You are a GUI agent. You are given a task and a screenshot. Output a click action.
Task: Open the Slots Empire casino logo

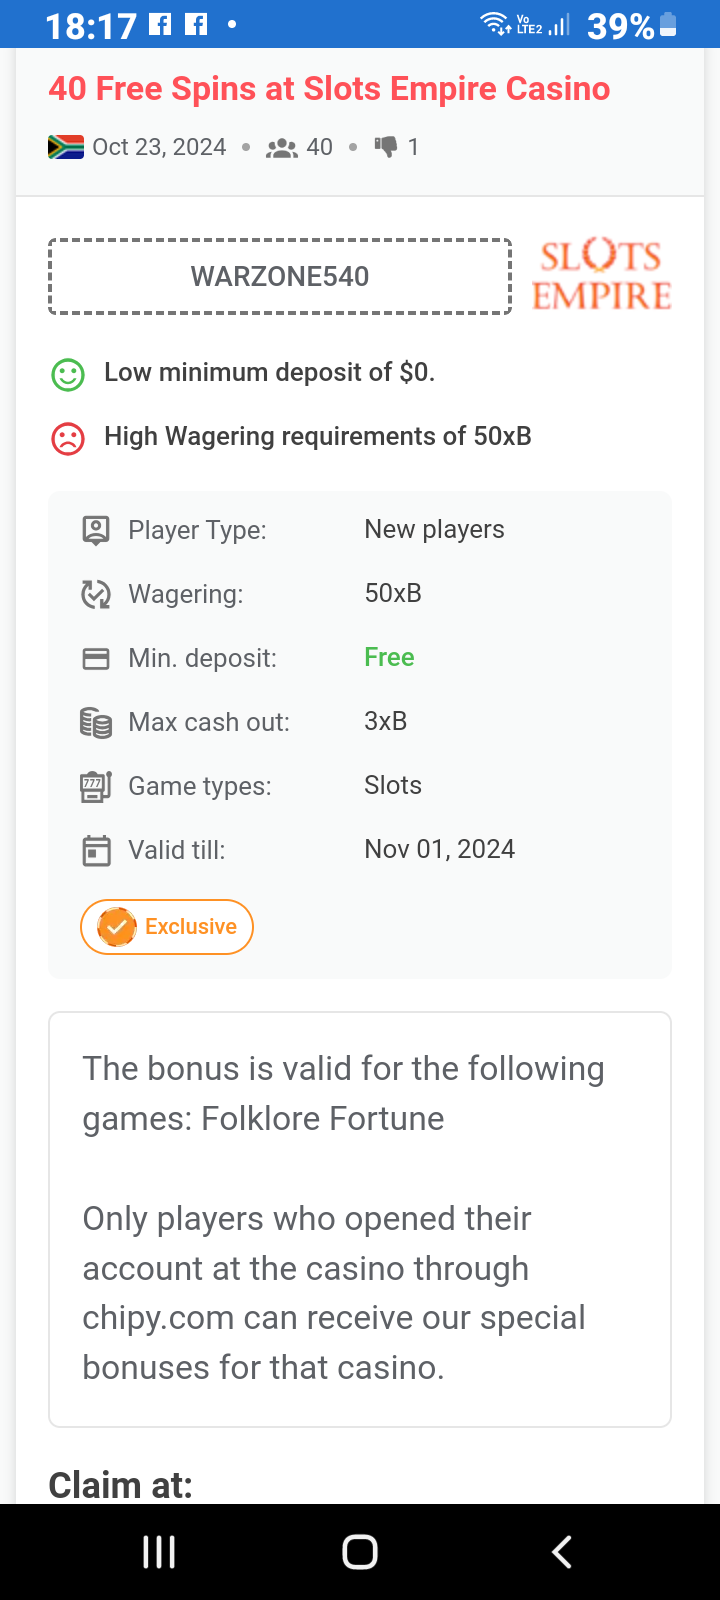pyautogui.click(x=601, y=276)
